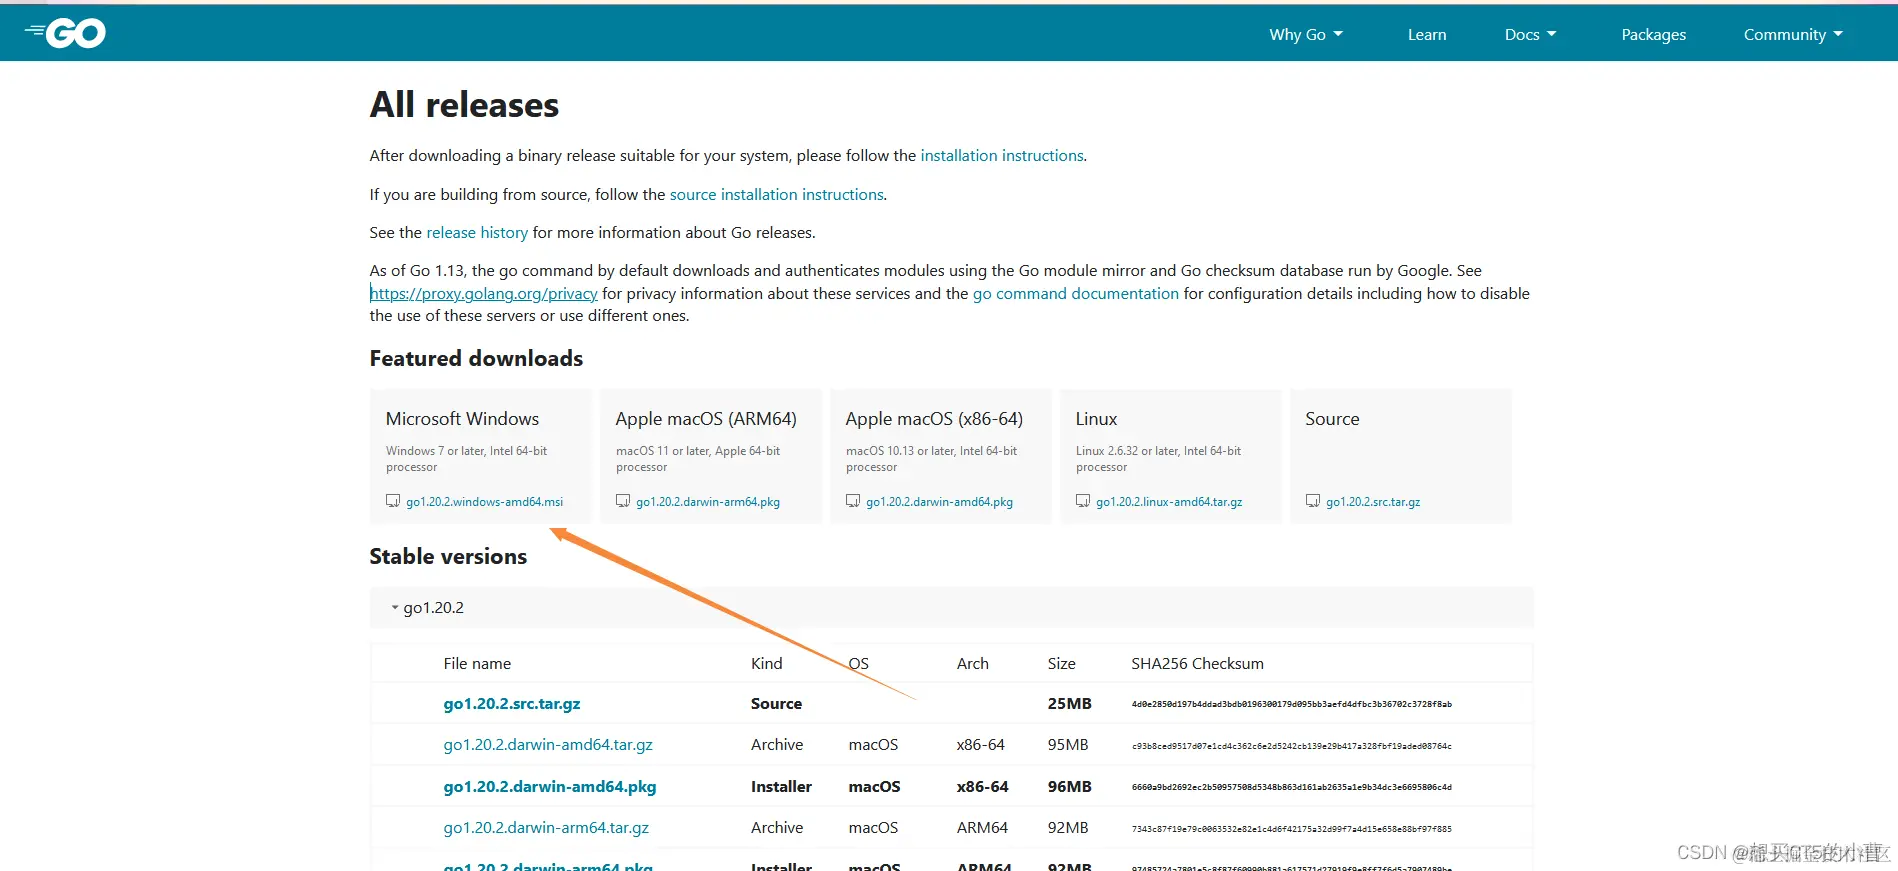Open the release history link
This screenshot has height=871, width=1898.
coord(477,233)
